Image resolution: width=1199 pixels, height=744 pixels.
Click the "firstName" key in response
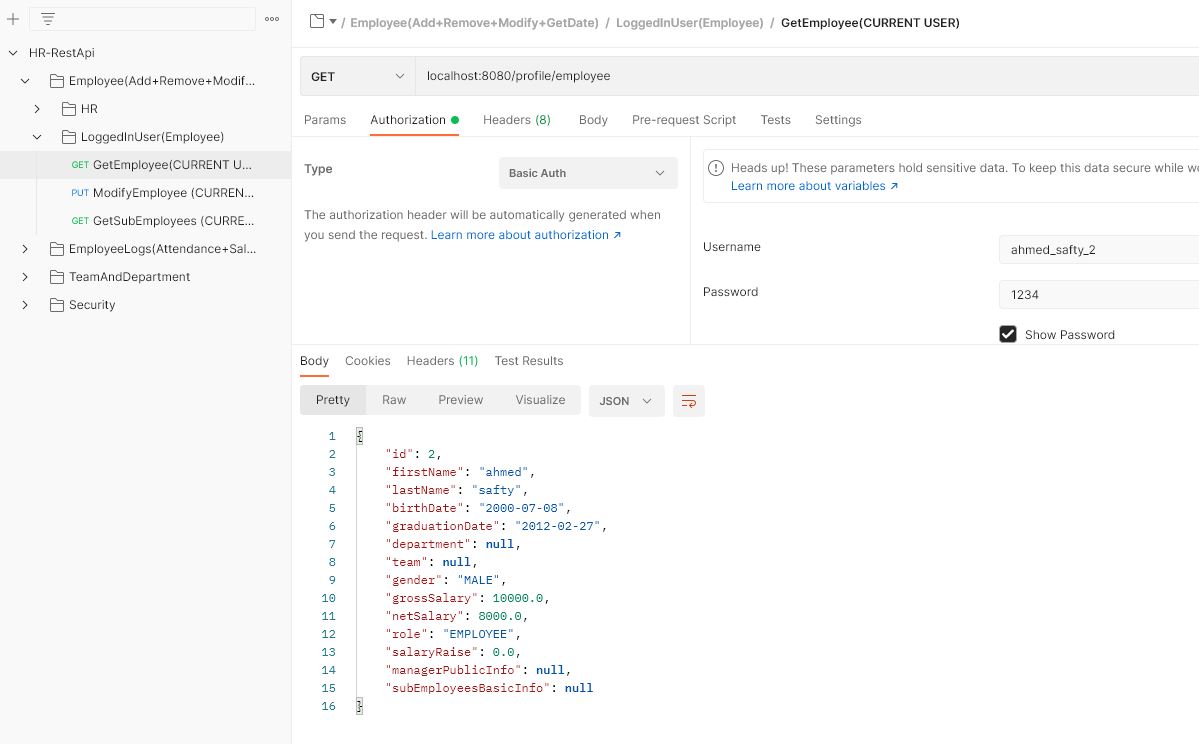tap(425, 472)
